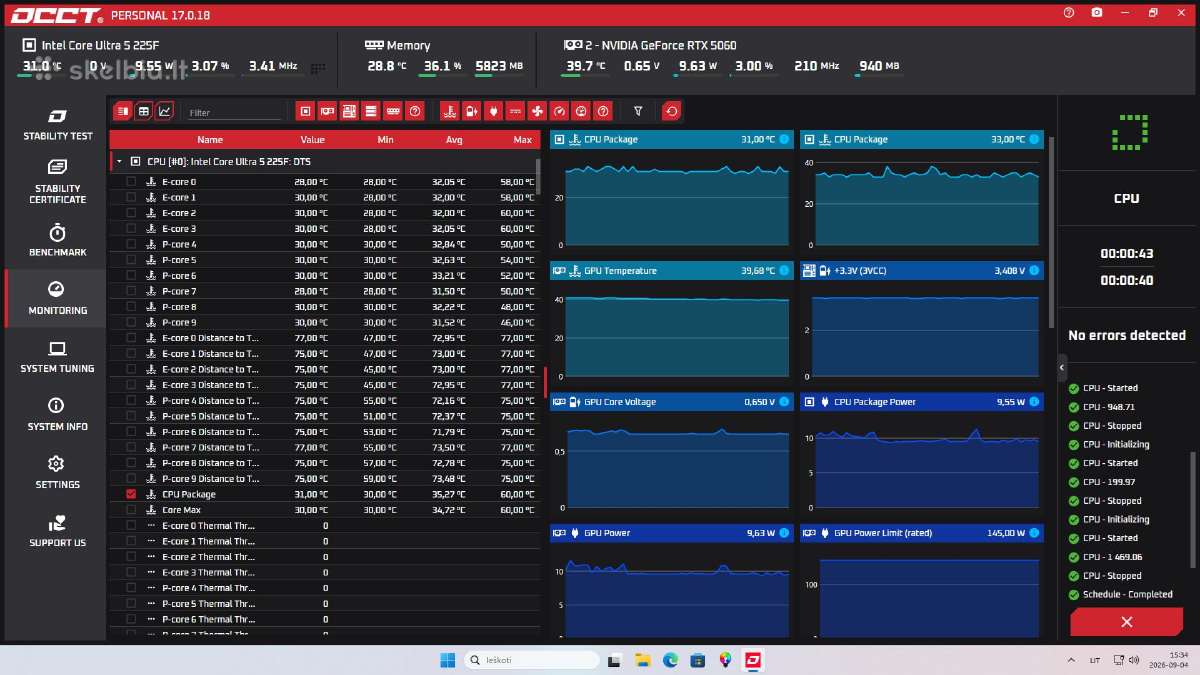Select the Monitoring section

pos(57,298)
